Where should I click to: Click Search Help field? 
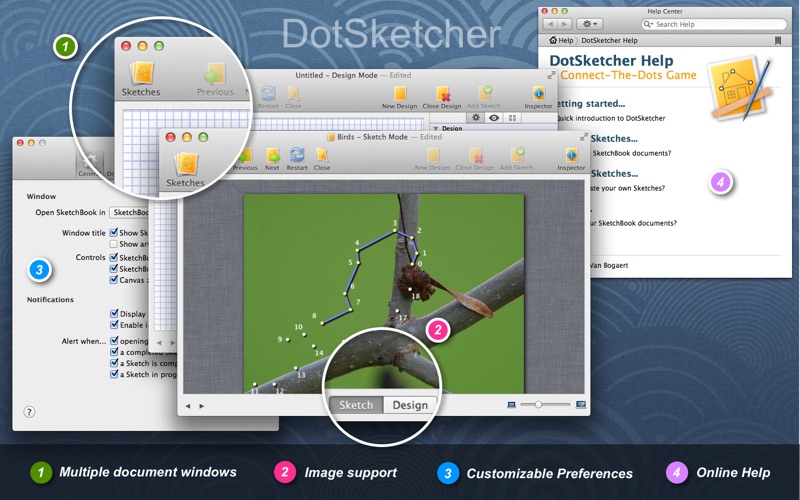click(x=714, y=24)
